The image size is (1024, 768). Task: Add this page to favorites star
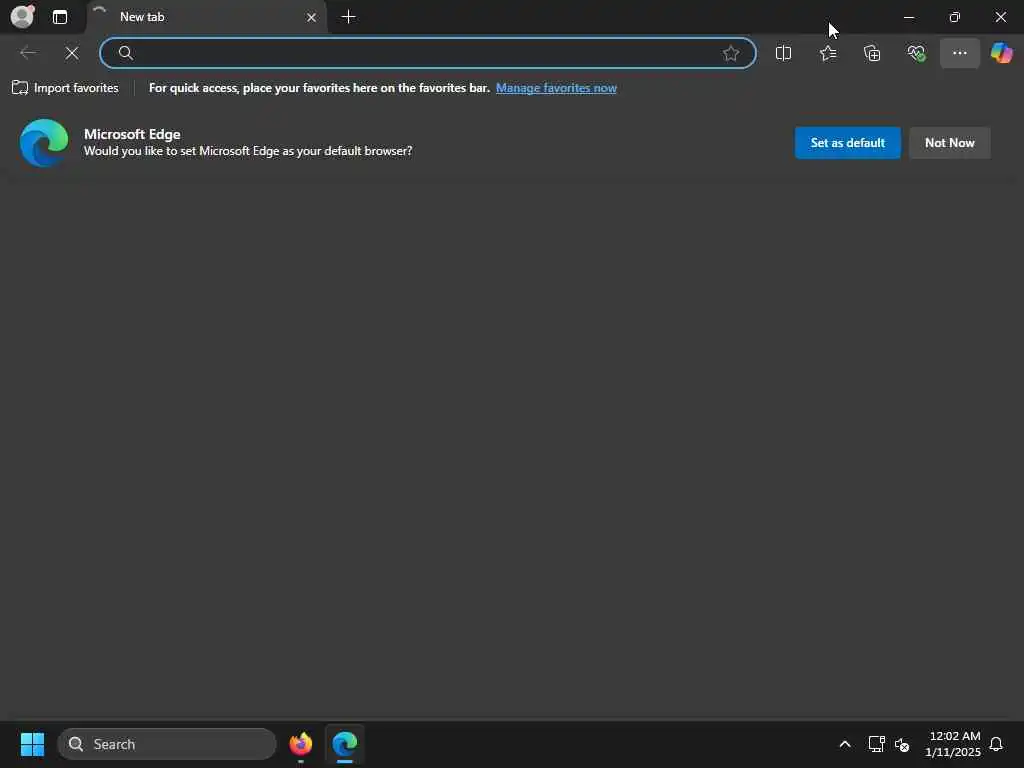(731, 53)
